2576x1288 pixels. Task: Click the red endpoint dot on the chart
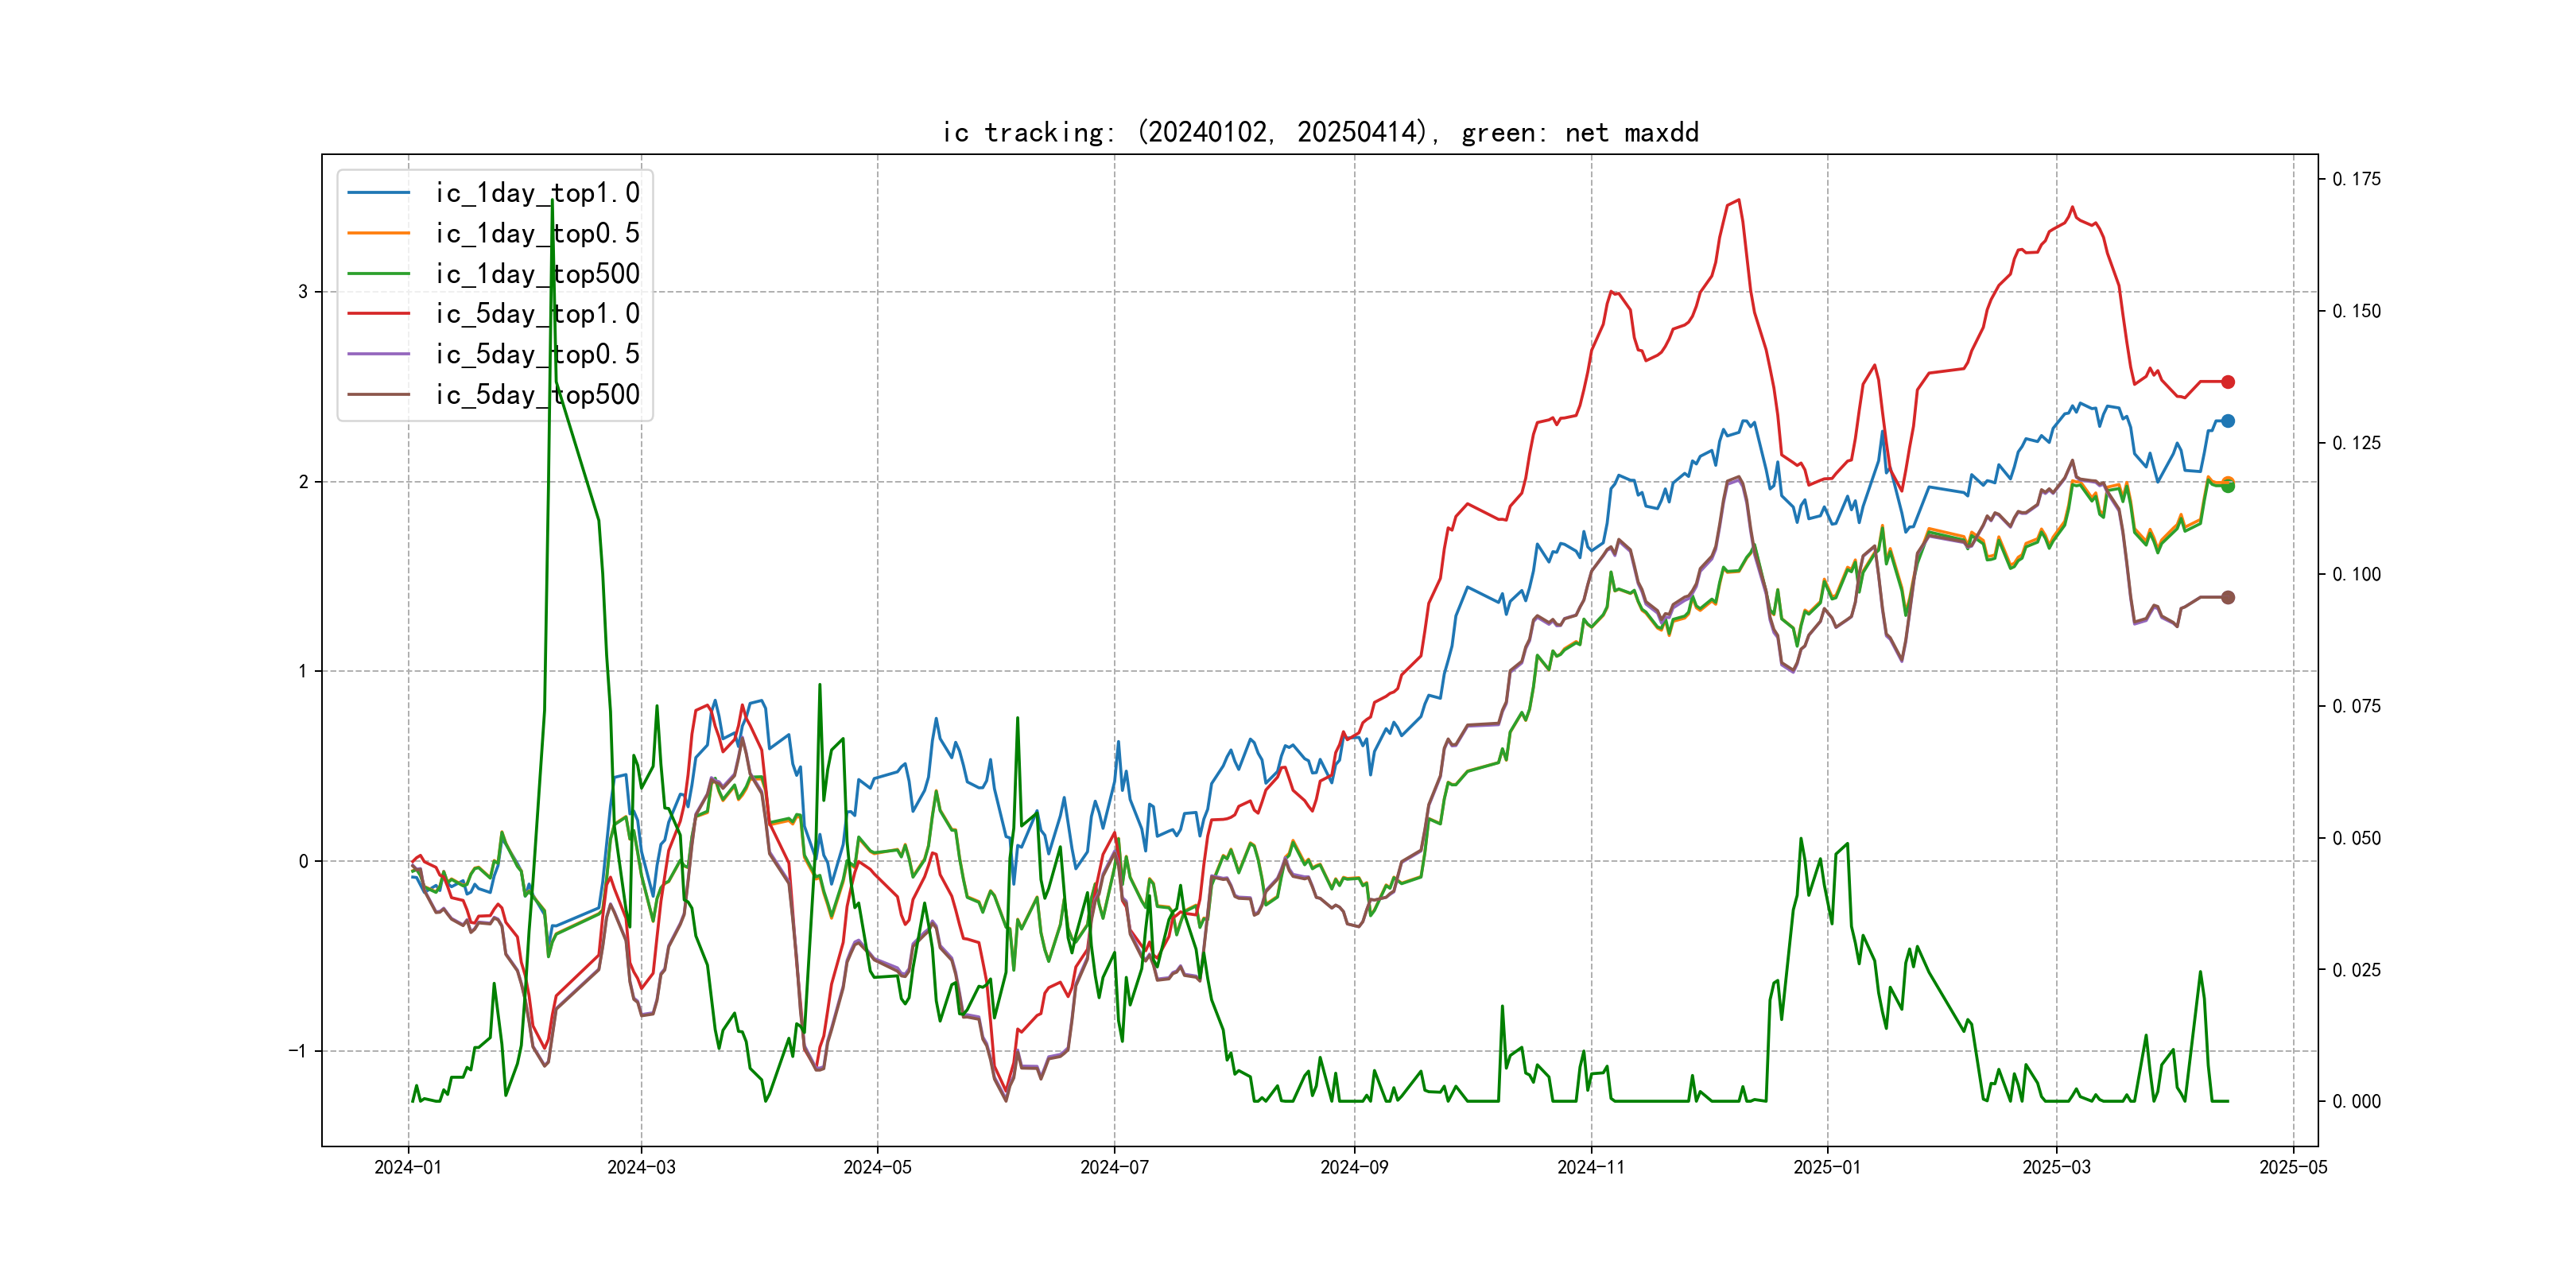2228,382
